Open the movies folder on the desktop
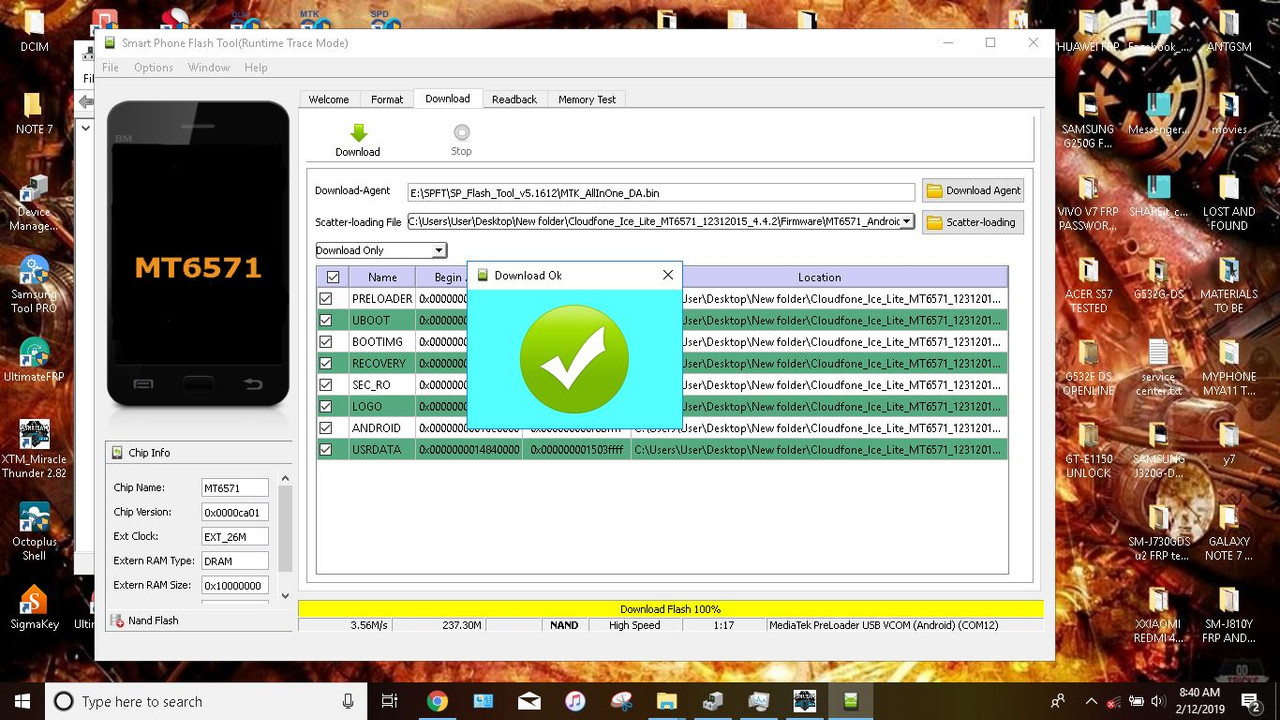Viewport: 1280px width, 720px height. click(1229, 113)
